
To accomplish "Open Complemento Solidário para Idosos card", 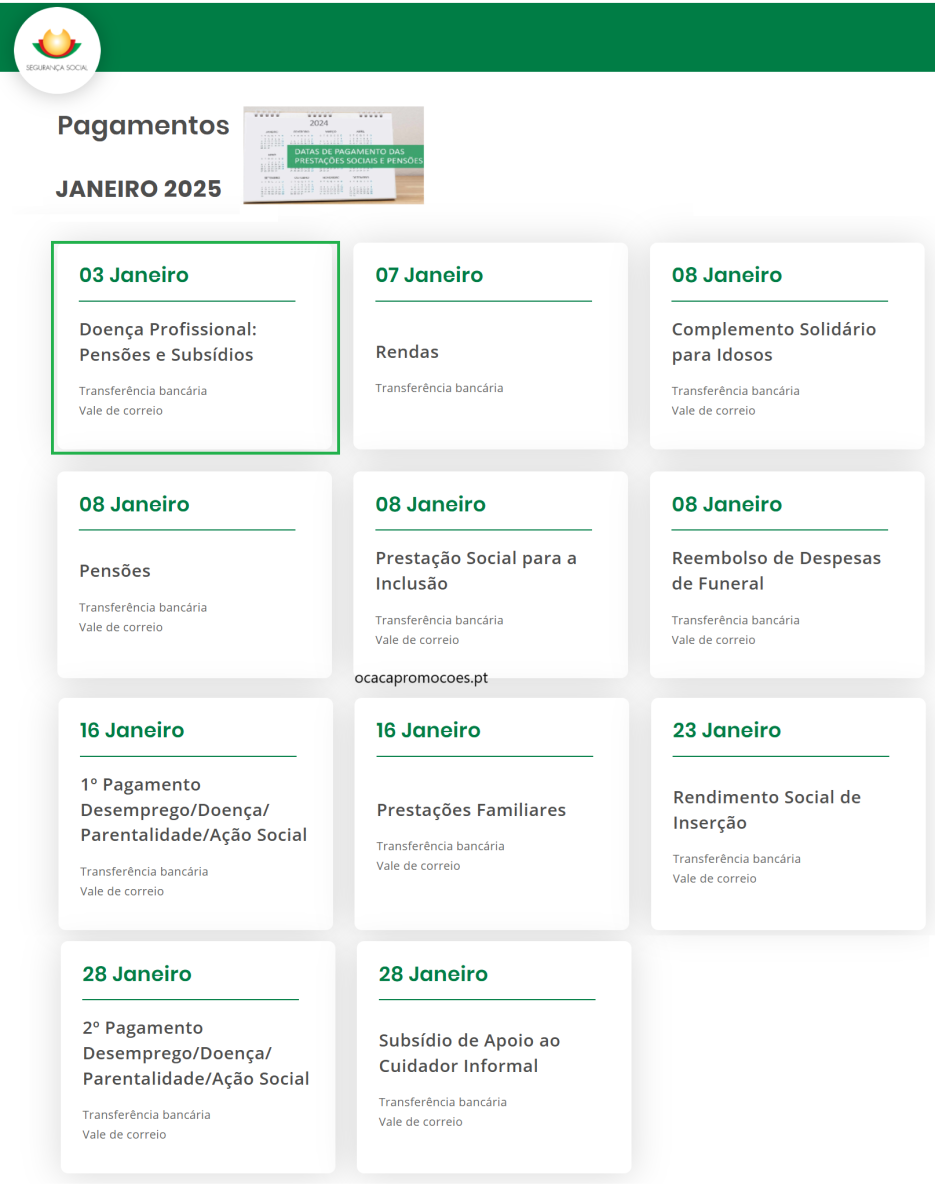I will pyautogui.click(x=787, y=346).
